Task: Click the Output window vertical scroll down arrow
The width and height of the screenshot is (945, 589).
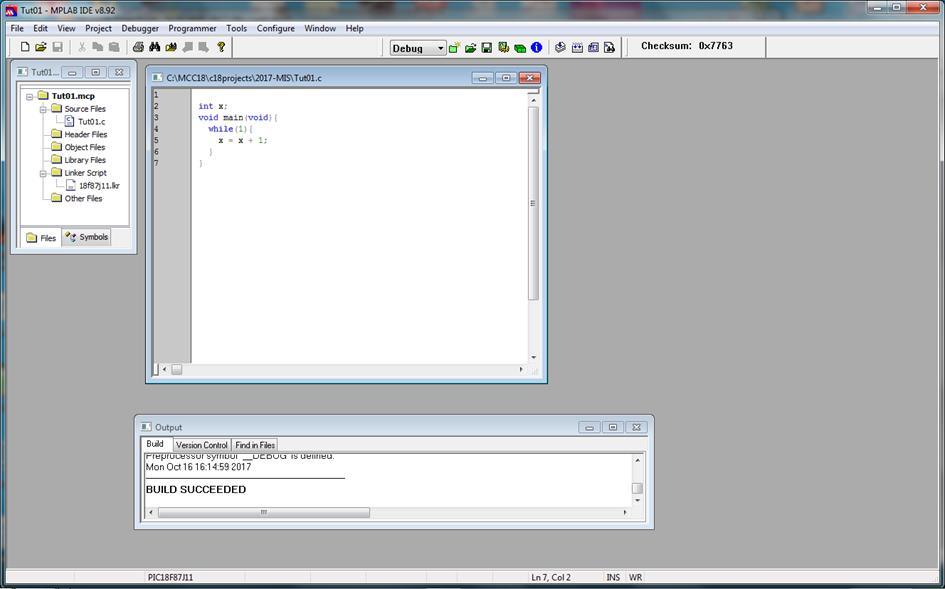Action: [x=638, y=500]
